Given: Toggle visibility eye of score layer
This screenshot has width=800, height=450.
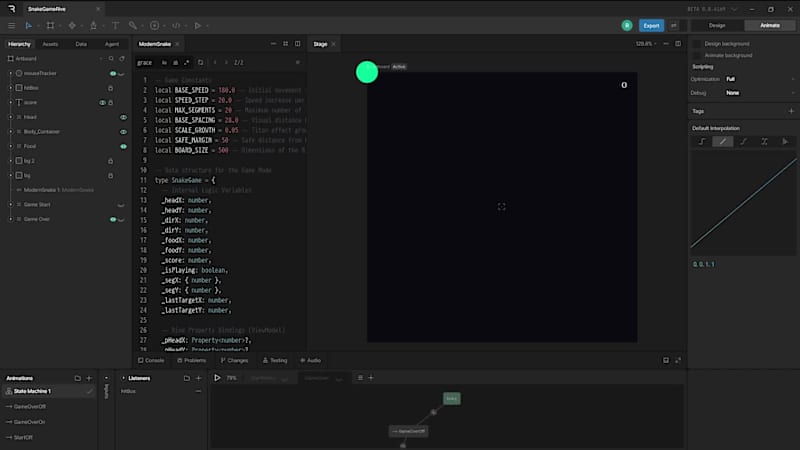Looking at the screenshot, I should click(102, 103).
